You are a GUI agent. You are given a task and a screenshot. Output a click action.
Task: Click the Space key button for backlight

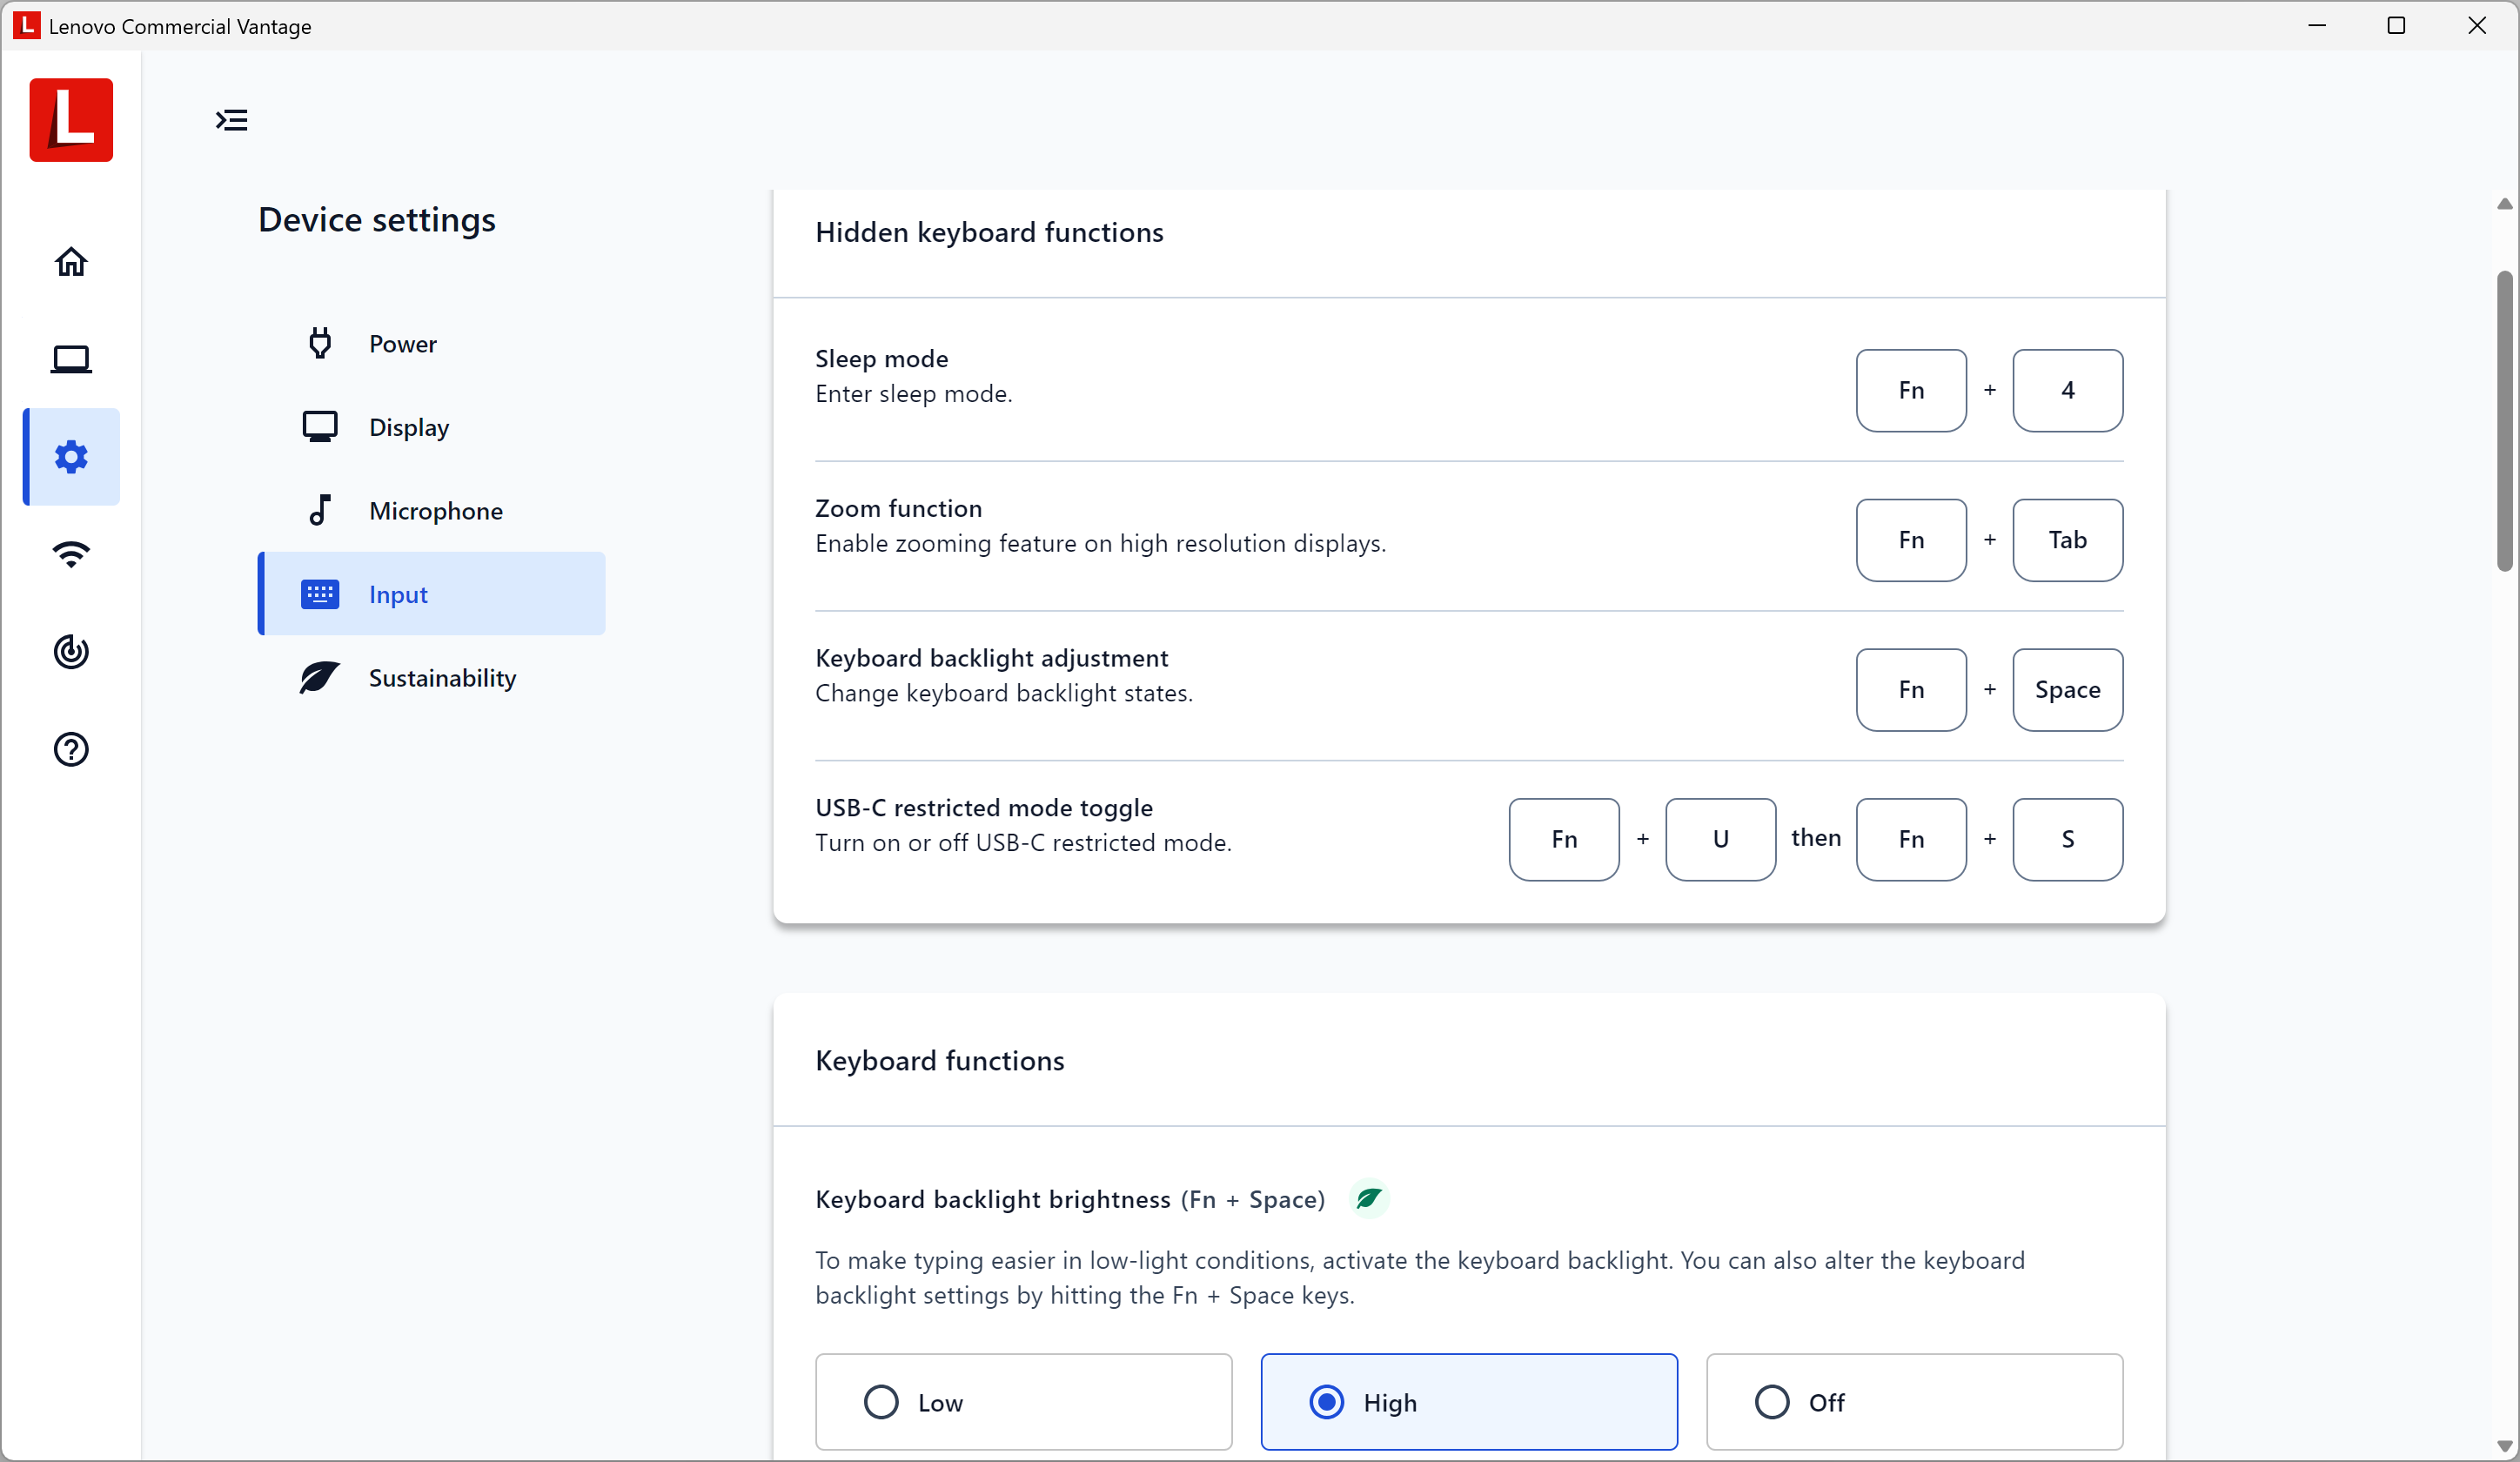point(2067,690)
